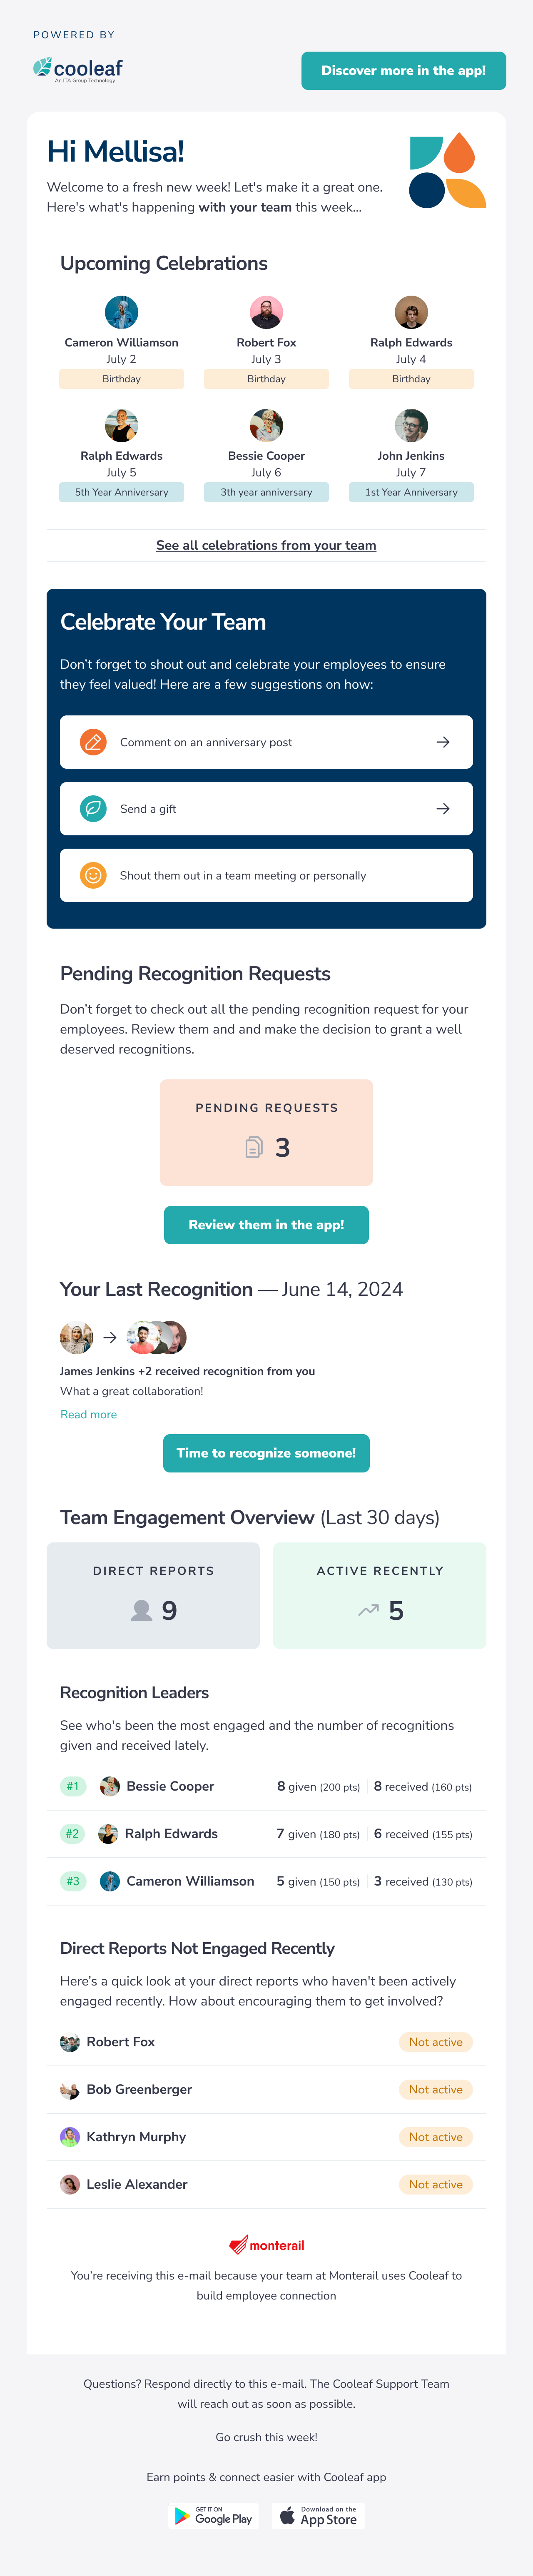
Task: Open the Google Play store badge
Action: 213,2516
